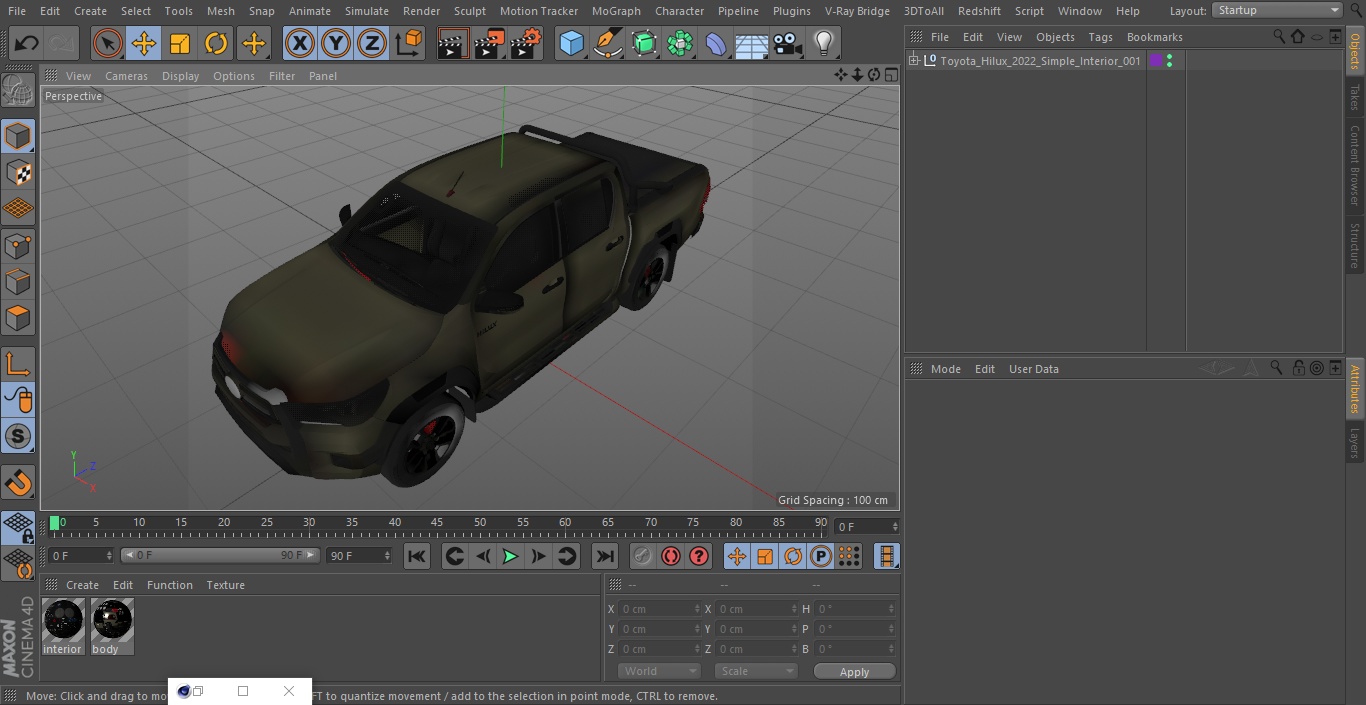Open World coordinate system dropdown
The image size is (1366, 705).
tap(658, 671)
